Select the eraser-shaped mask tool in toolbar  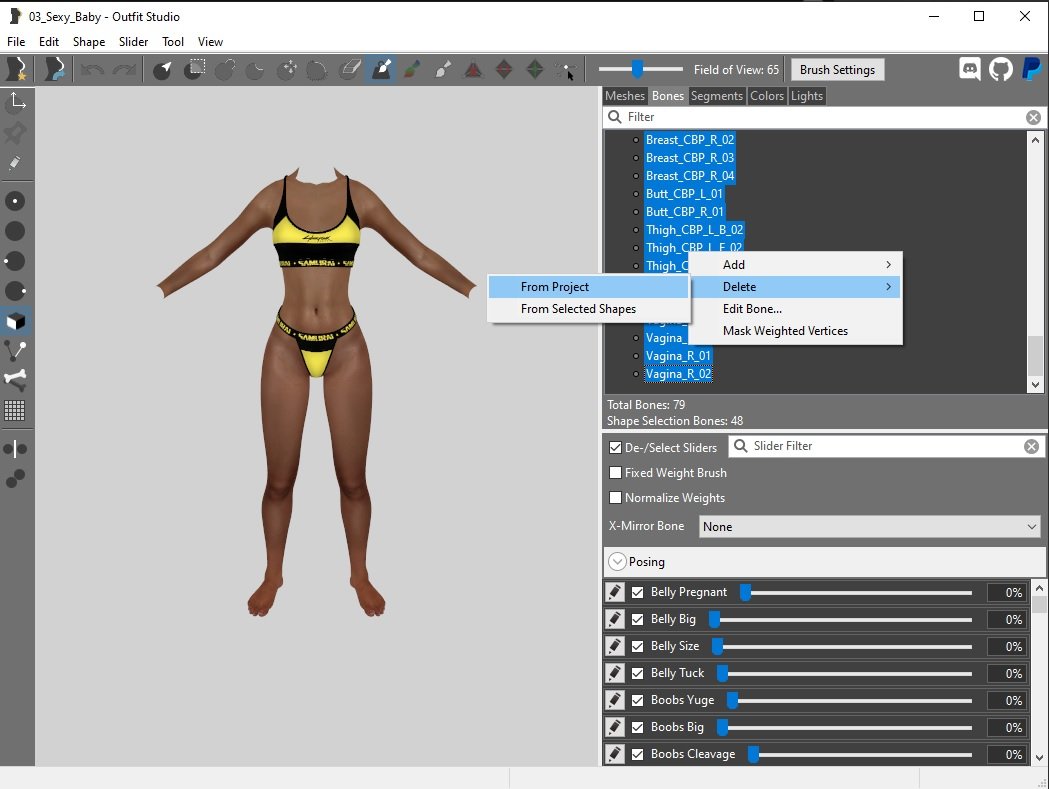(349, 69)
